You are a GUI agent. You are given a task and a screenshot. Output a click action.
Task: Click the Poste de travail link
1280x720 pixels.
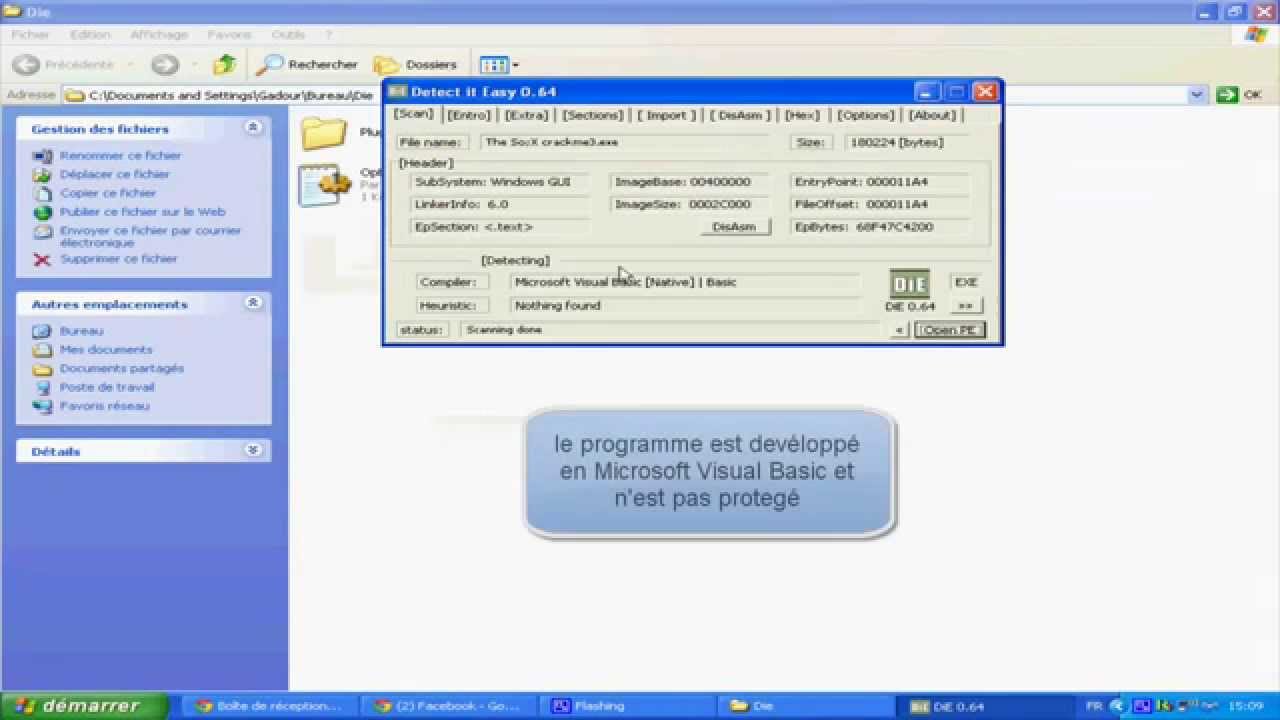coord(107,387)
